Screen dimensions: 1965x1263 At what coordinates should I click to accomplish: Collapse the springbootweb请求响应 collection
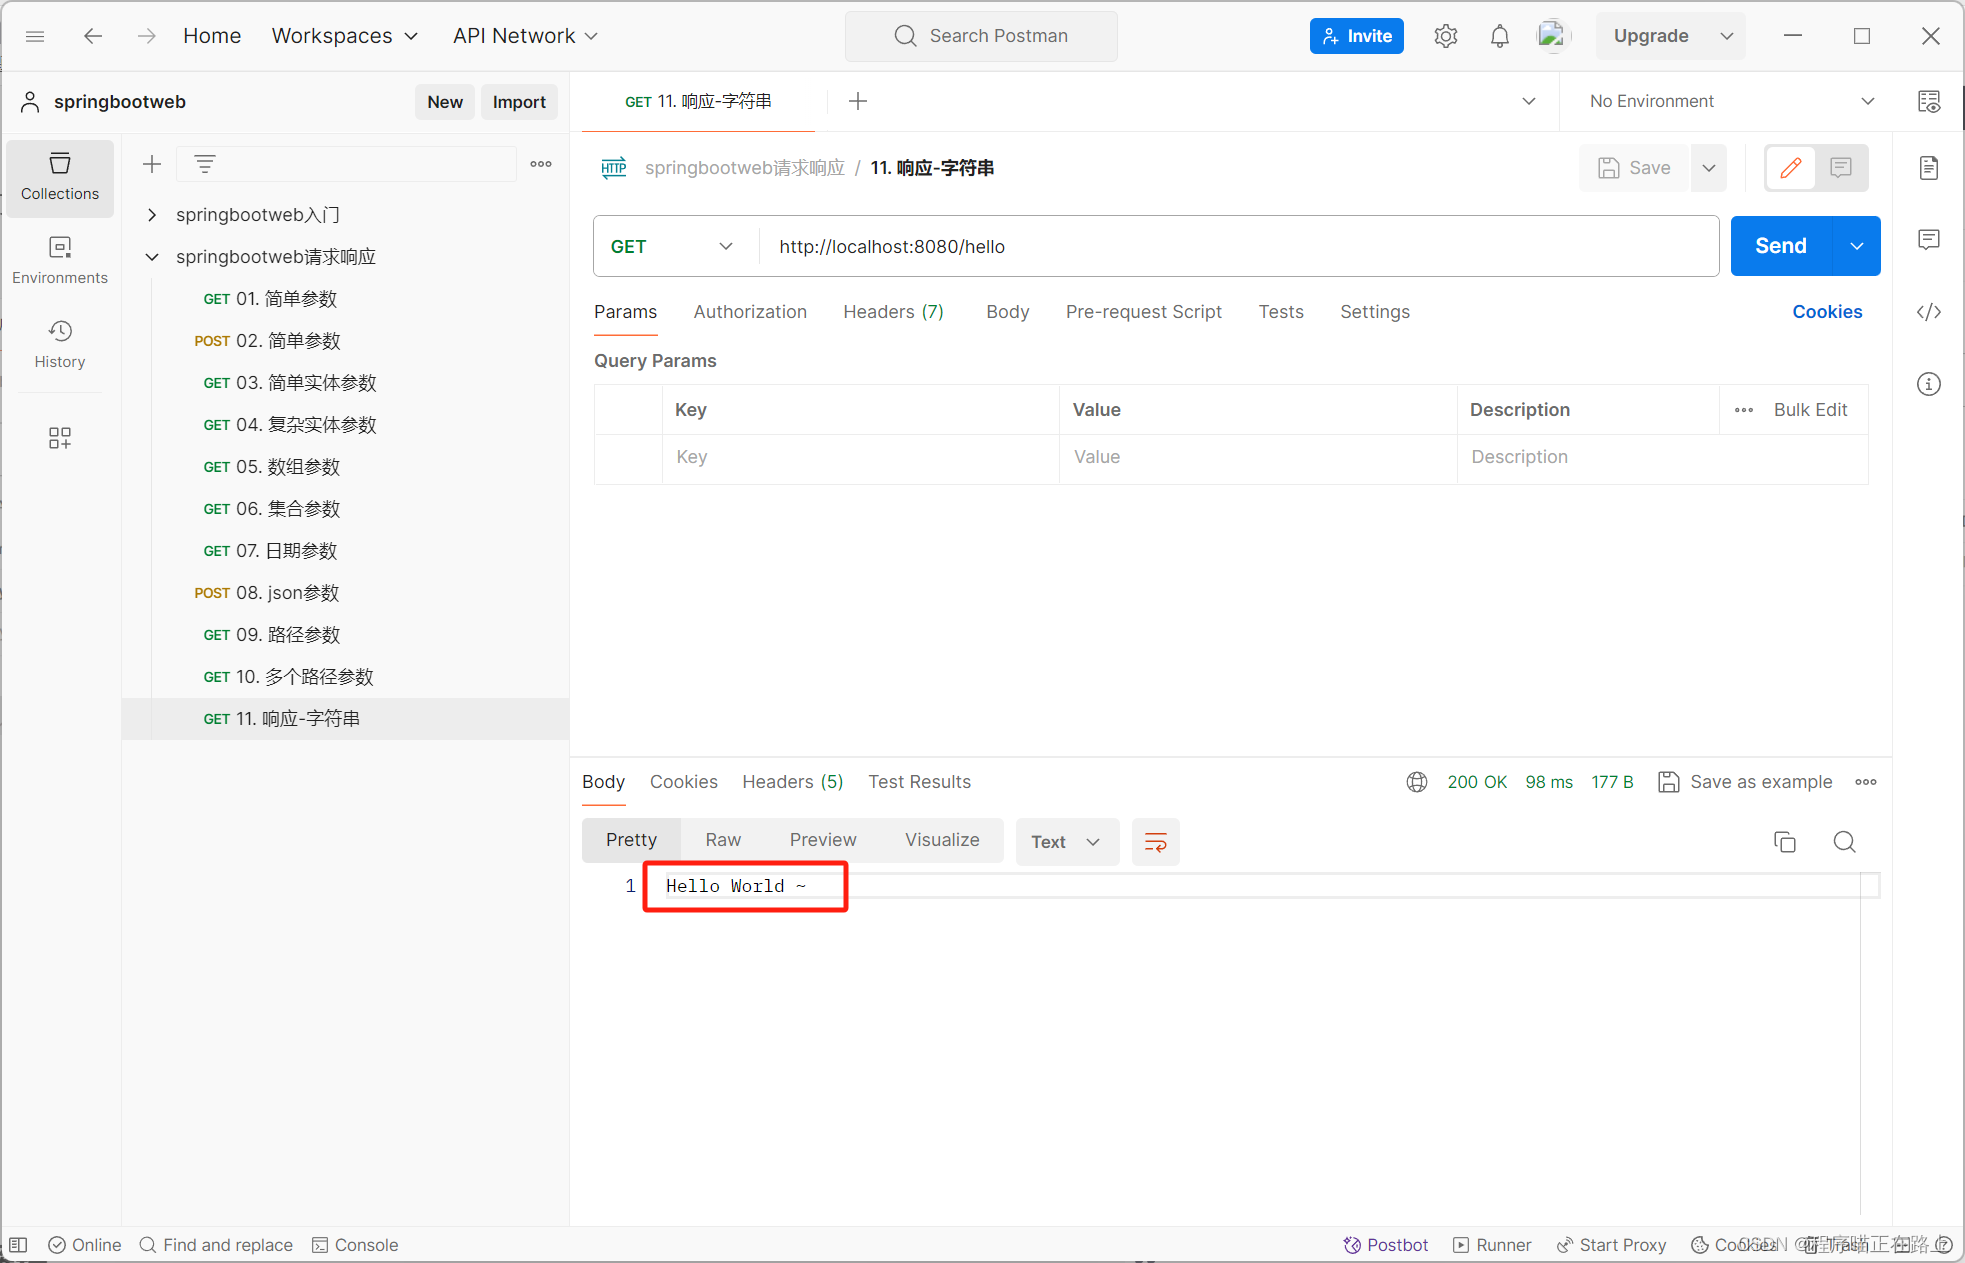click(152, 257)
